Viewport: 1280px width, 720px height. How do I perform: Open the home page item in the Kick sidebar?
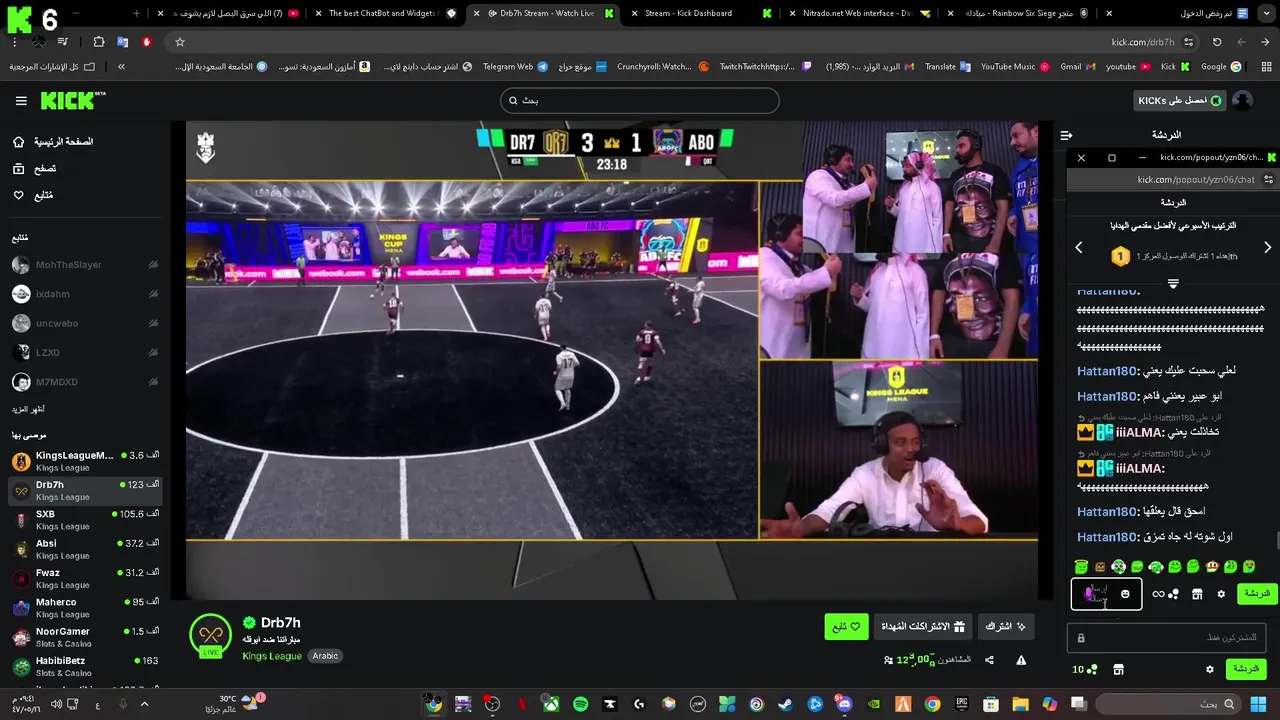(54, 142)
